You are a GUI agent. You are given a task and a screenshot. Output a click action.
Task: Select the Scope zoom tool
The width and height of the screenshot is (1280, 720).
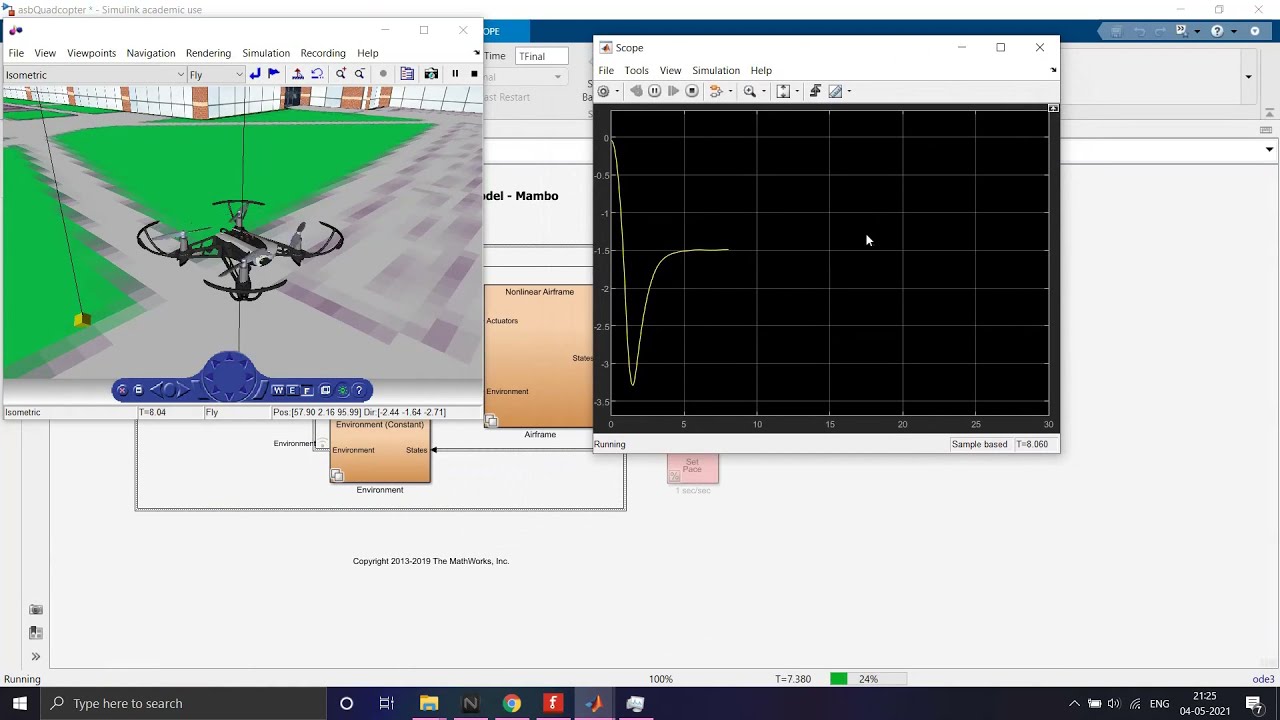[x=750, y=91]
